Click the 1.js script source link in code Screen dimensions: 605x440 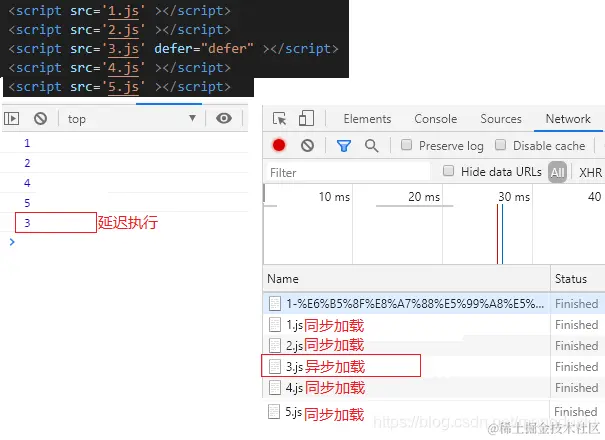(123, 11)
